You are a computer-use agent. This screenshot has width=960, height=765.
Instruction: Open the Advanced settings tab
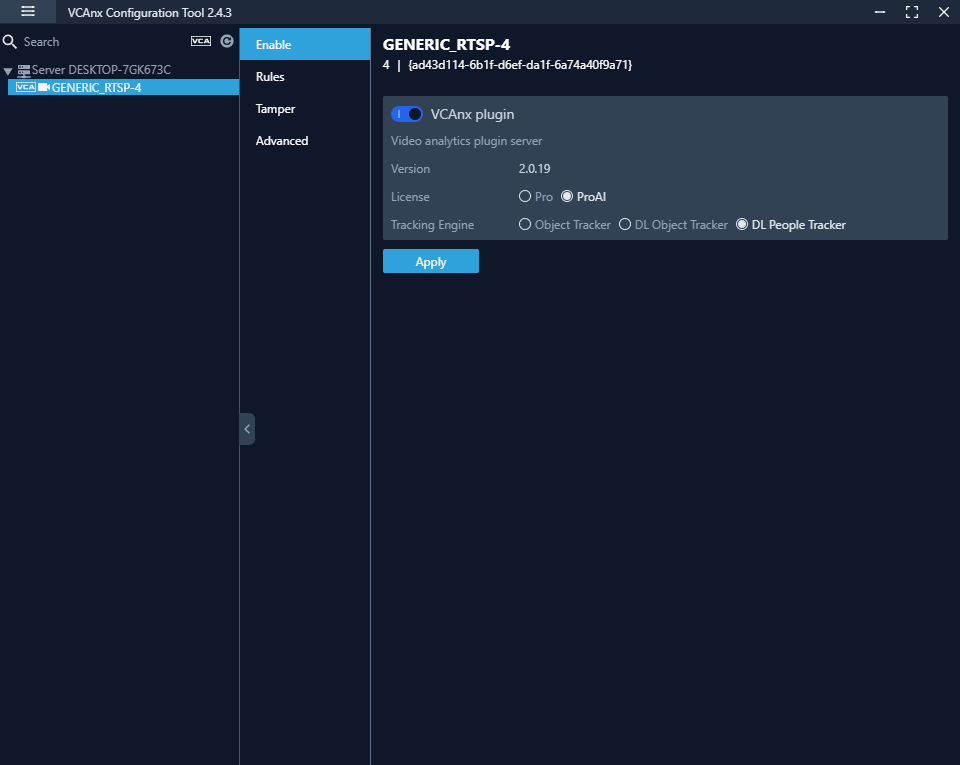pyautogui.click(x=281, y=140)
